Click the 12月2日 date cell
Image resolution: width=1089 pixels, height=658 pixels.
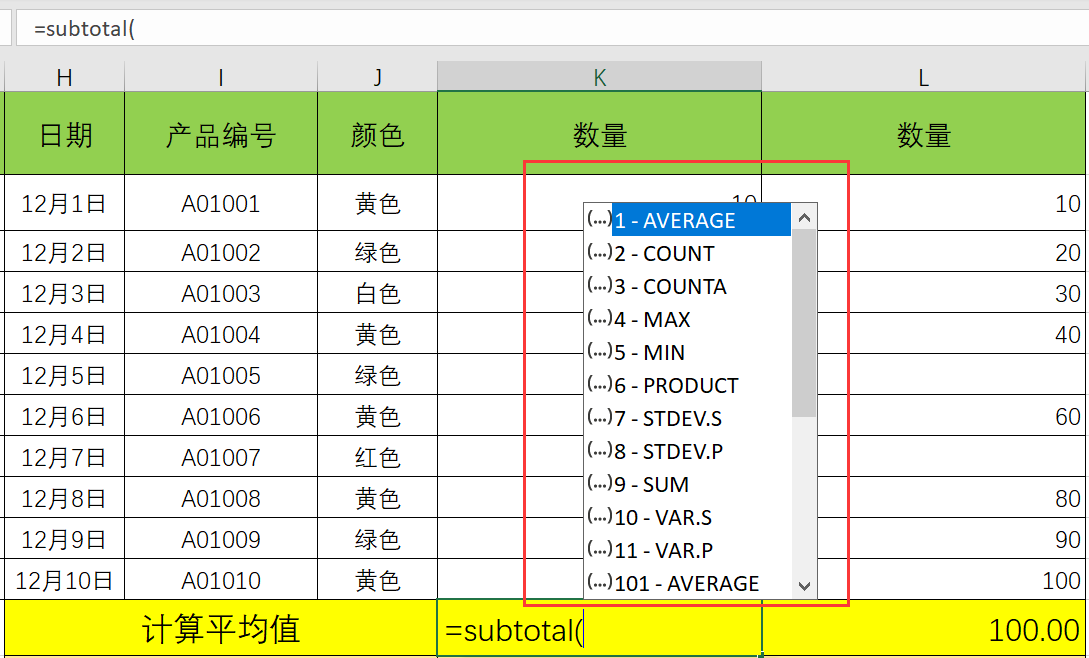click(65, 252)
